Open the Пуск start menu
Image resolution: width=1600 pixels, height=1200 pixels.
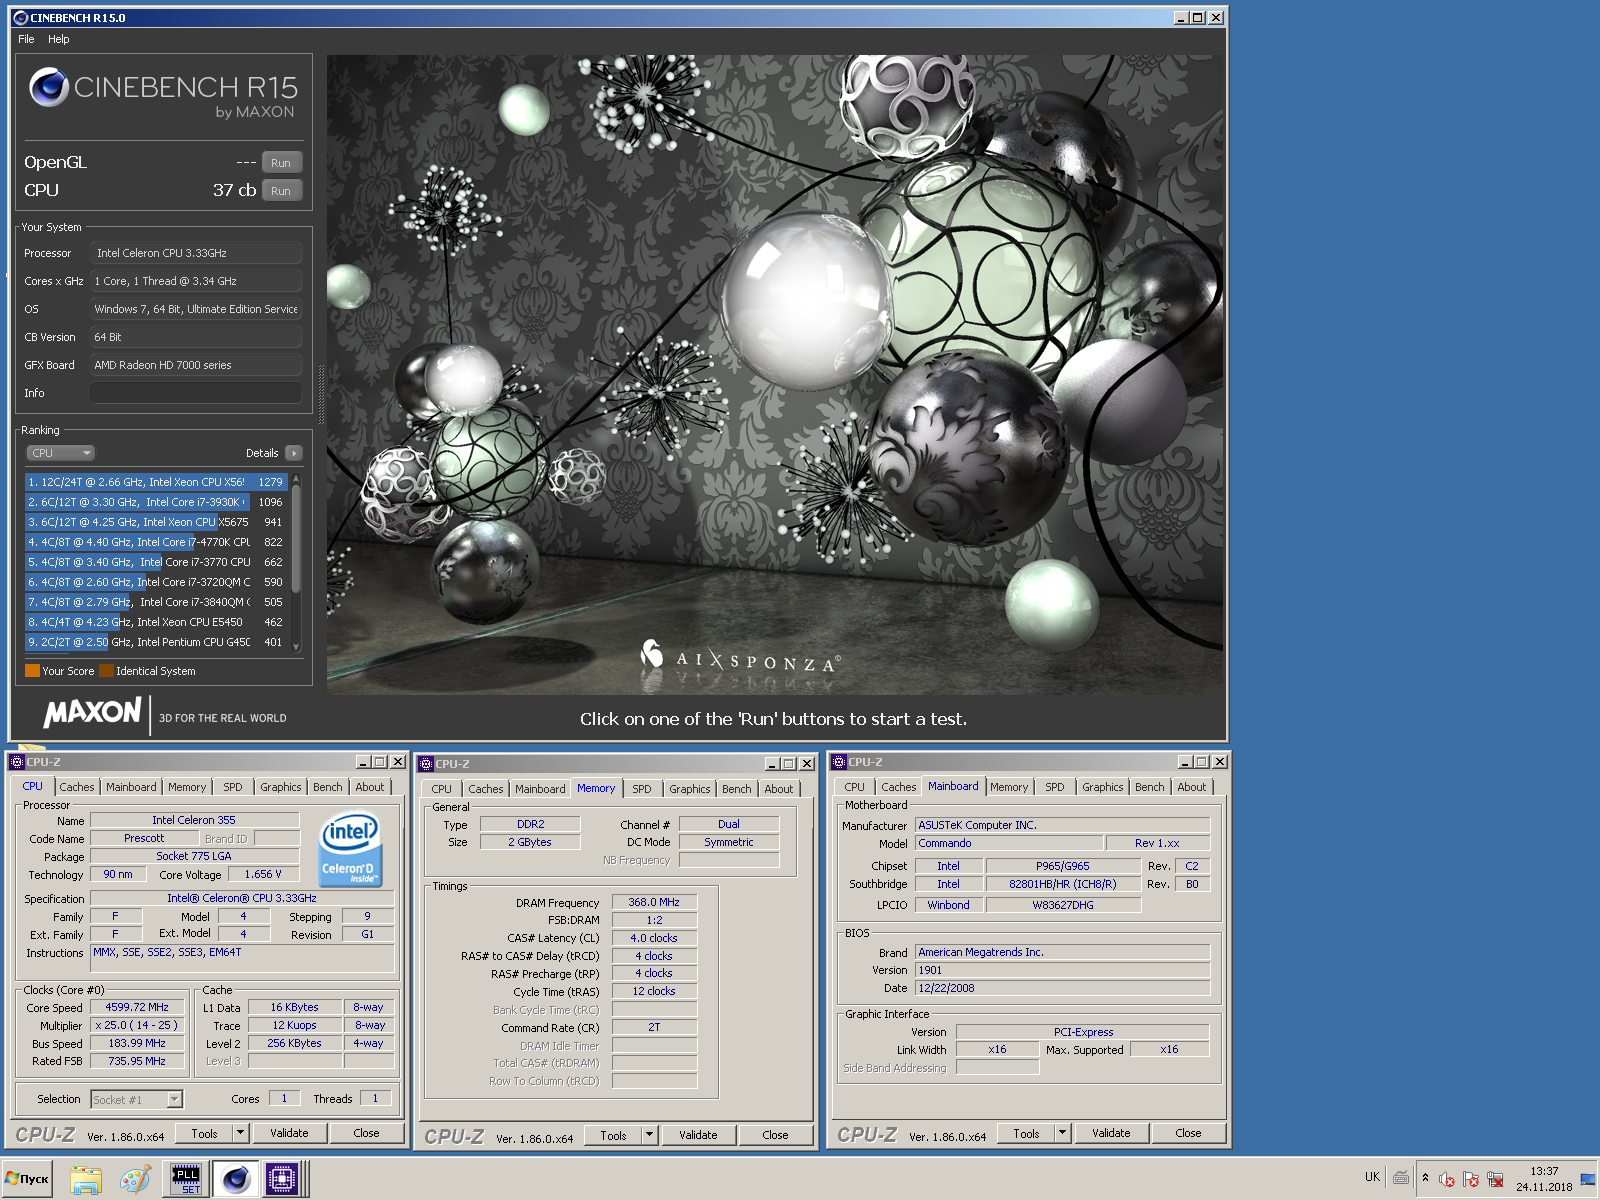(28, 1179)
